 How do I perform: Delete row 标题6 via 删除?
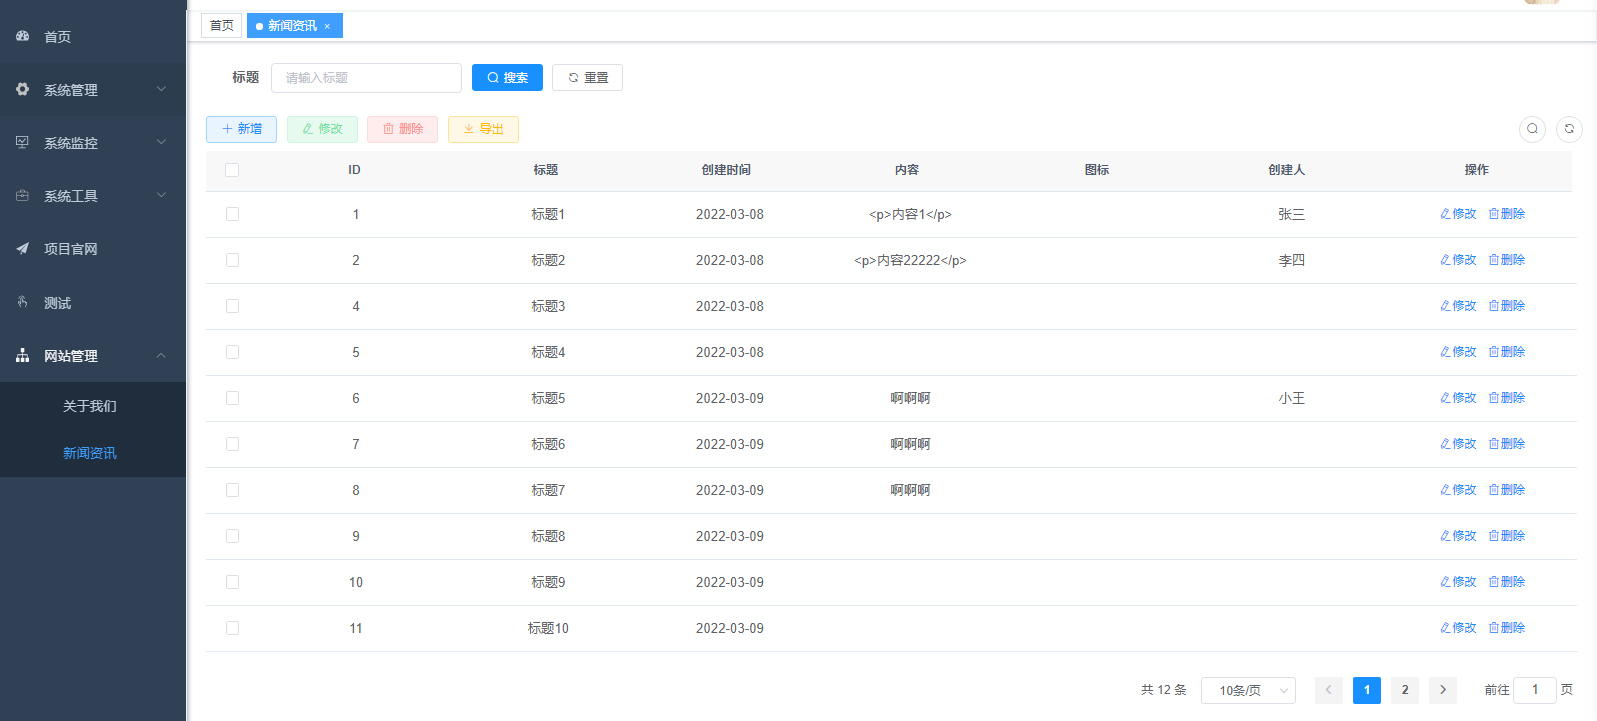coord(1507,444)
